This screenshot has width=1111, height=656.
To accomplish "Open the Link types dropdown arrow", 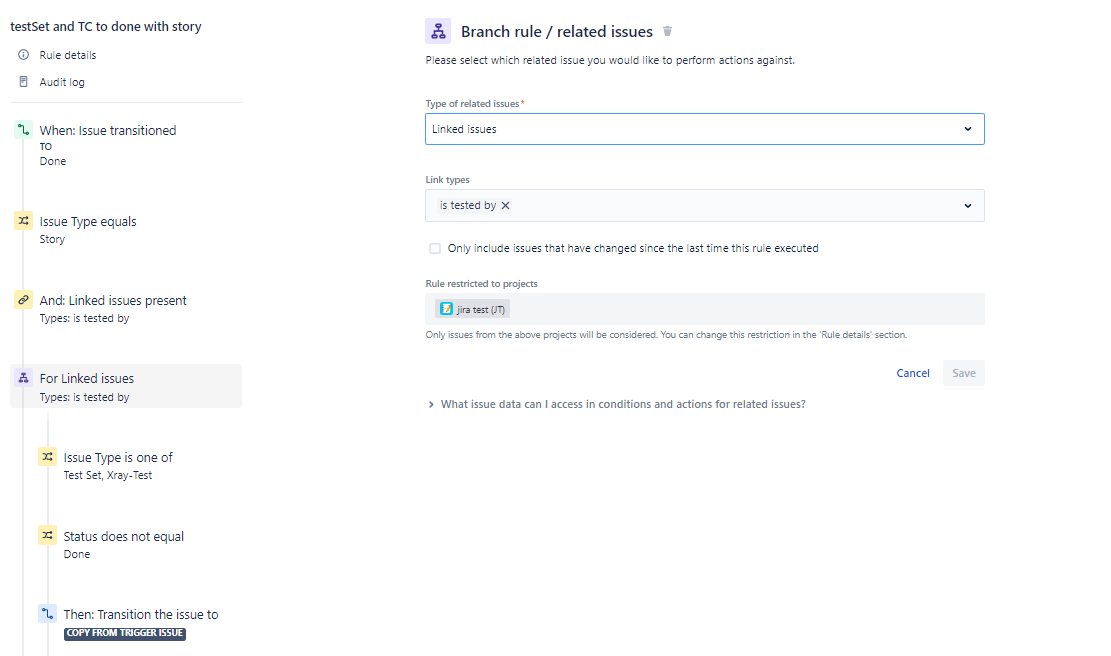I will (x=968, y=205).
